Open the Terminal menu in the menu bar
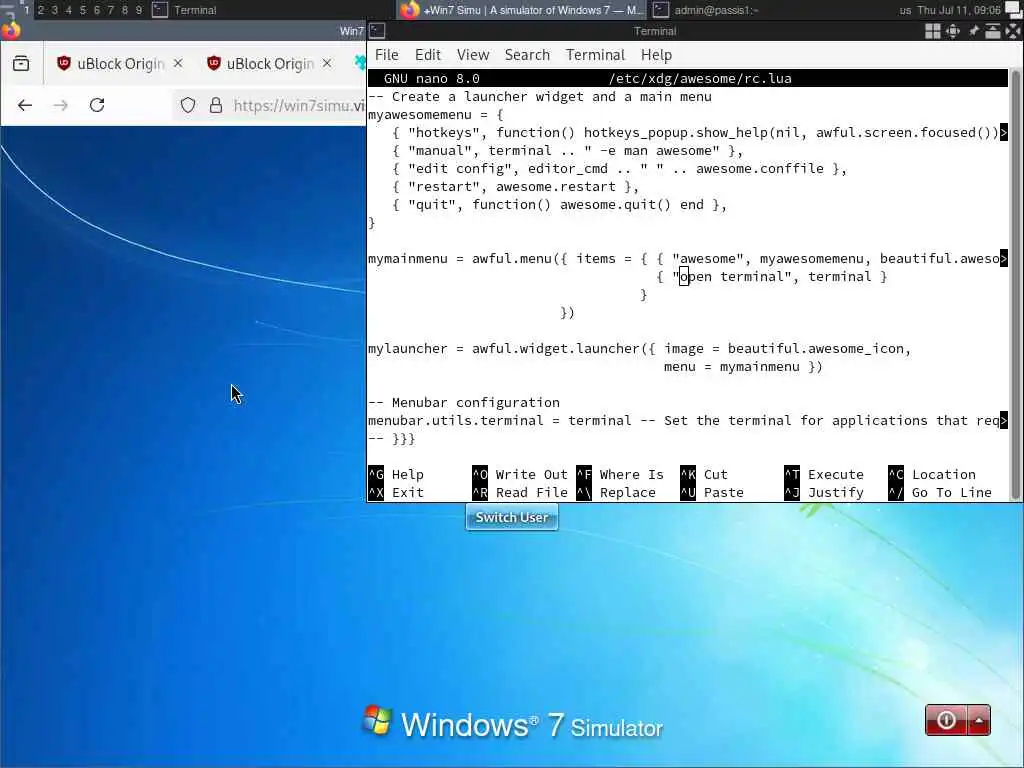1024x768 pixels. point(595,55)
